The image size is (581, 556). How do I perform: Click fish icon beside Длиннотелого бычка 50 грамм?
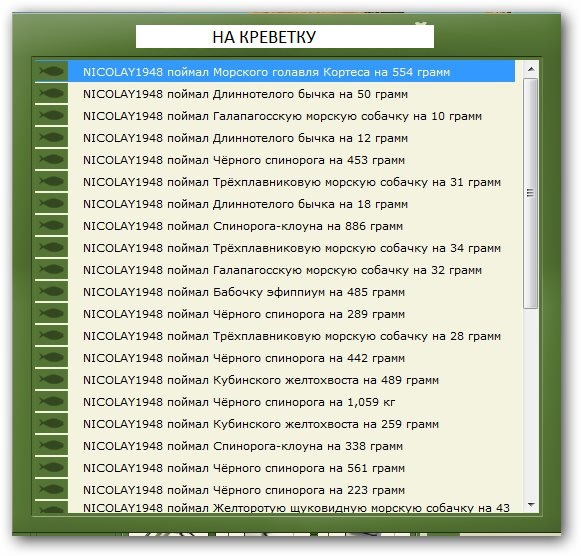coord(52,93)
